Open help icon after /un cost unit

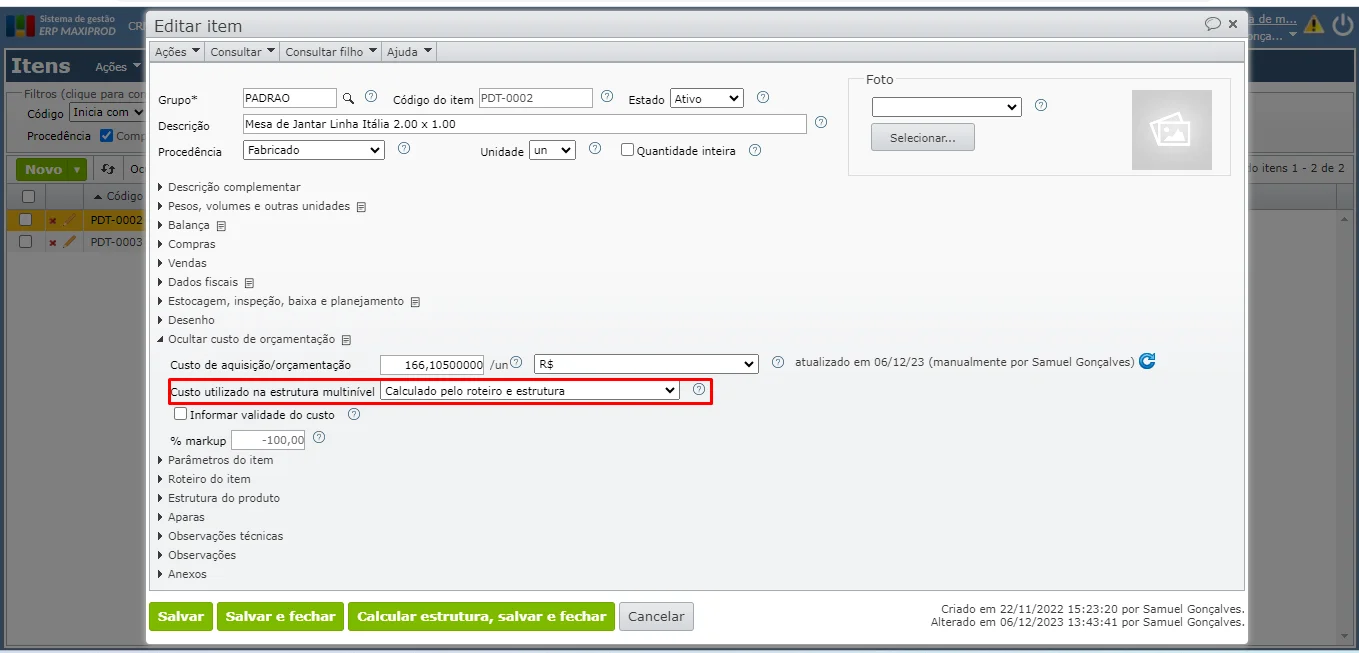click(x=516, y=362)
